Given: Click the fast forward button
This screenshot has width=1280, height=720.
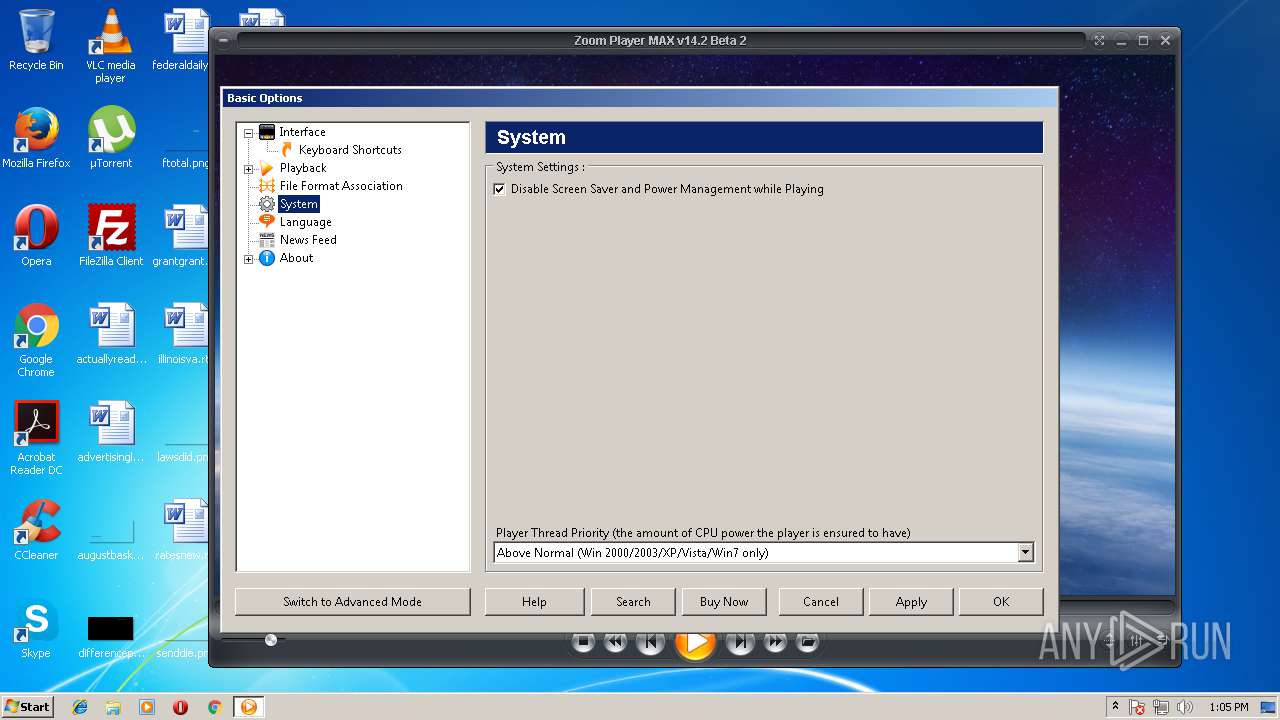Looking at the screenshot, I should point(775,642).
